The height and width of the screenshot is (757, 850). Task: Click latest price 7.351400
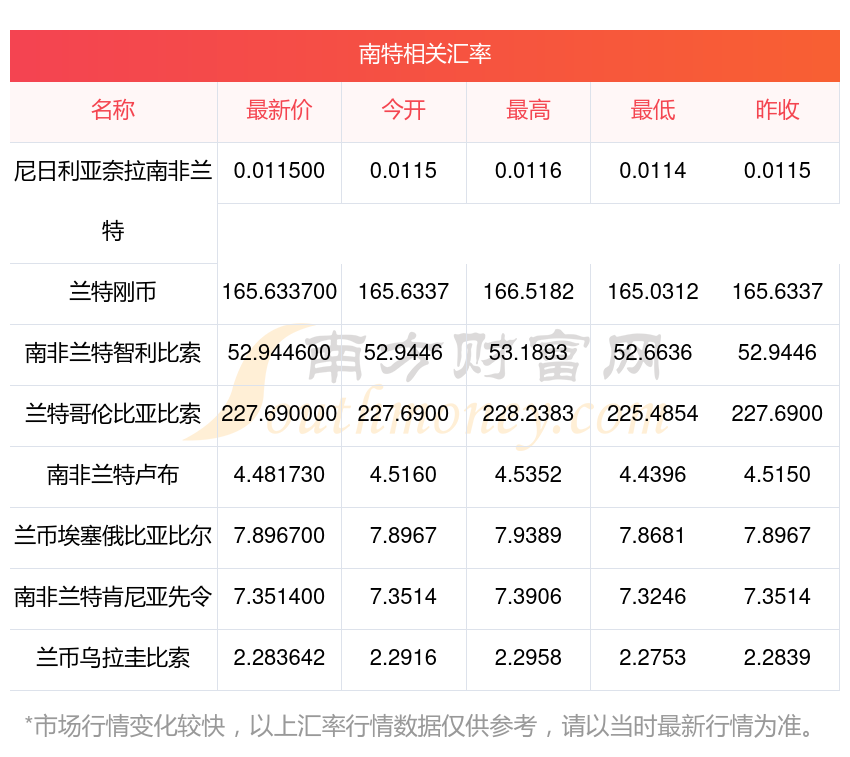pyautogui.click(x=279, y=597)
